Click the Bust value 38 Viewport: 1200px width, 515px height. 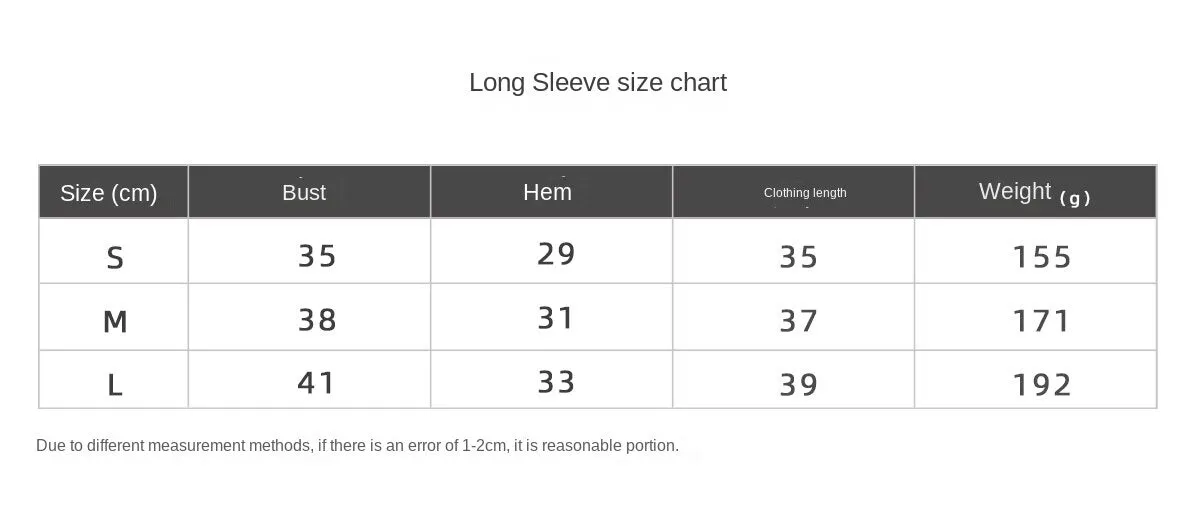tap(317, 320)
